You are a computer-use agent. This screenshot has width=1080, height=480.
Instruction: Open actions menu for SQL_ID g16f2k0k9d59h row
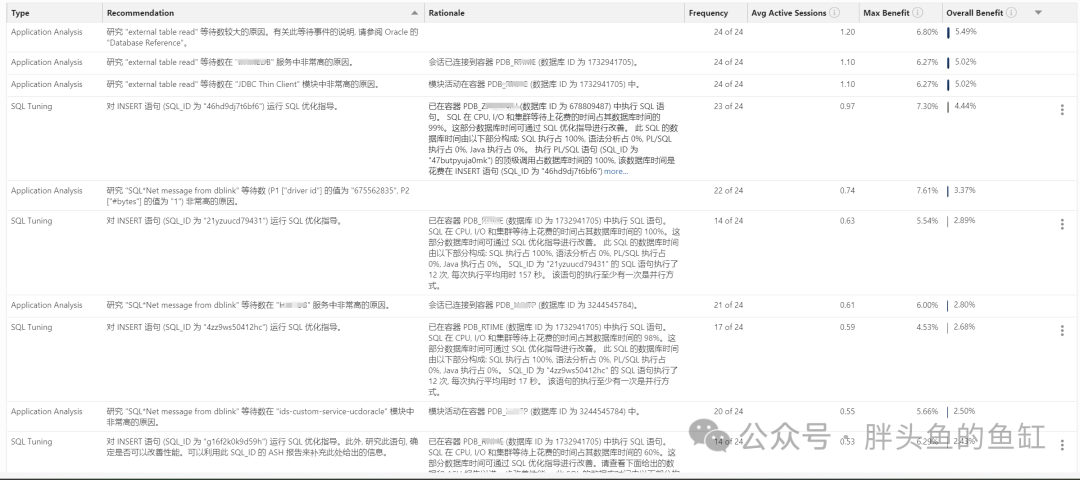pyautogui.click(x=1062, y=445)
